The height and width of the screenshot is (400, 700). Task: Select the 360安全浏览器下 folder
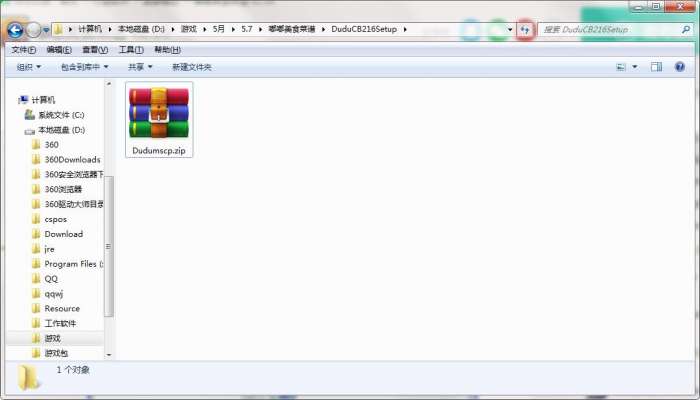click(x=74, y=175)
